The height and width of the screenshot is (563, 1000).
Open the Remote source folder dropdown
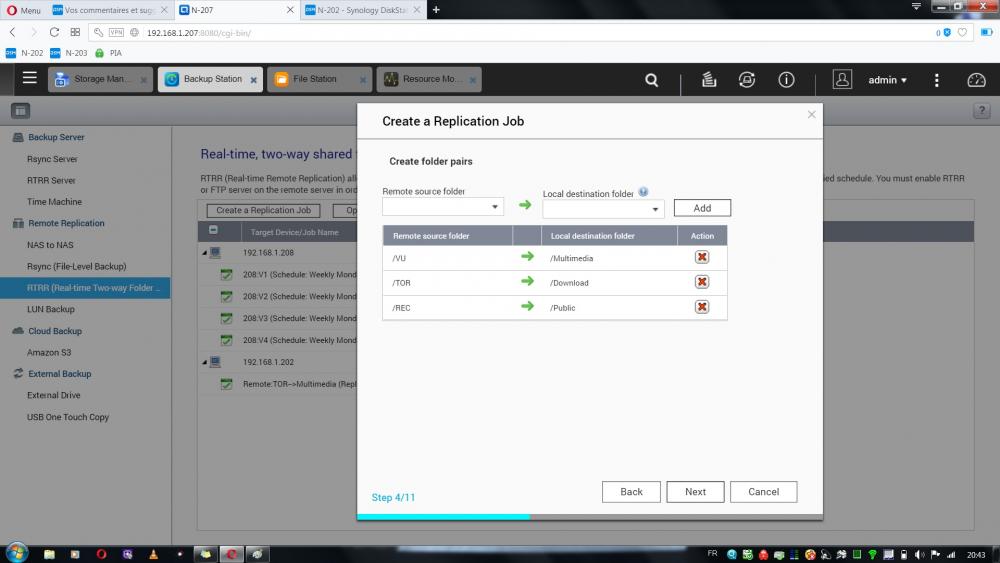coord(442,208)
